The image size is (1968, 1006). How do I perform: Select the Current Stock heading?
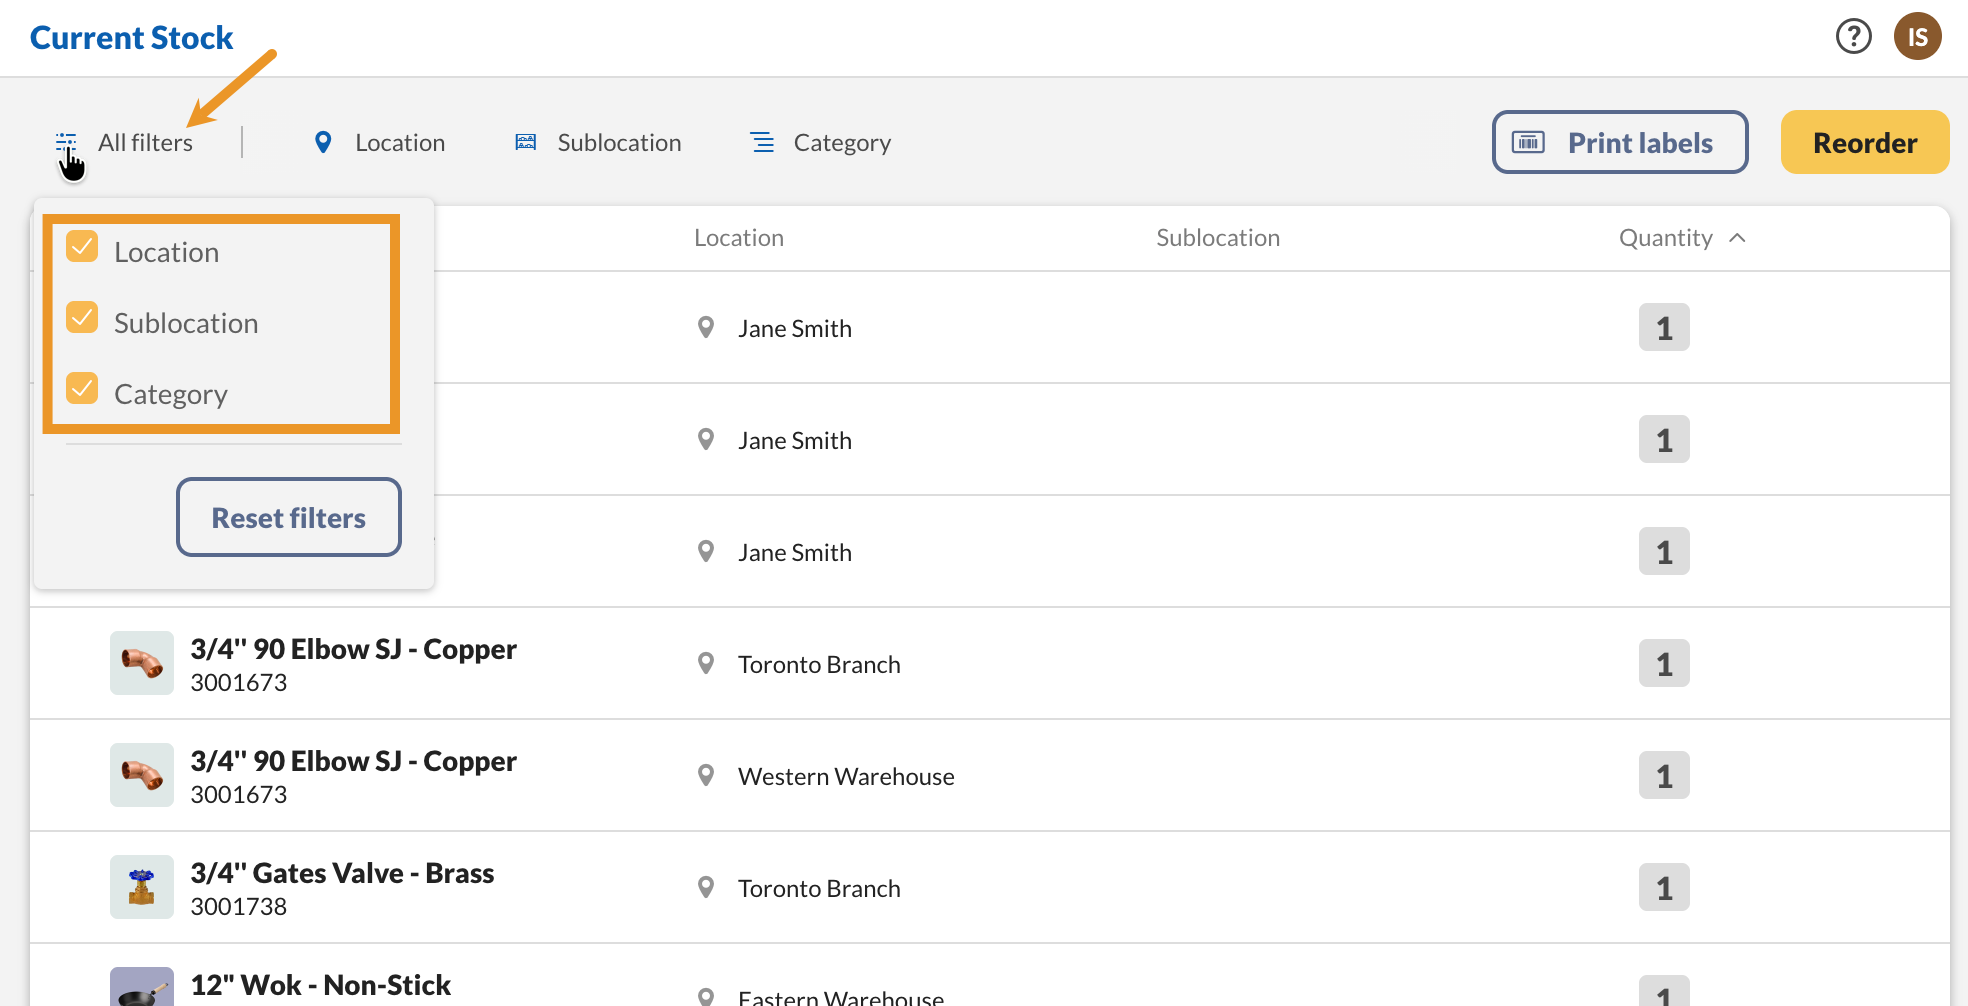point(131,37)
